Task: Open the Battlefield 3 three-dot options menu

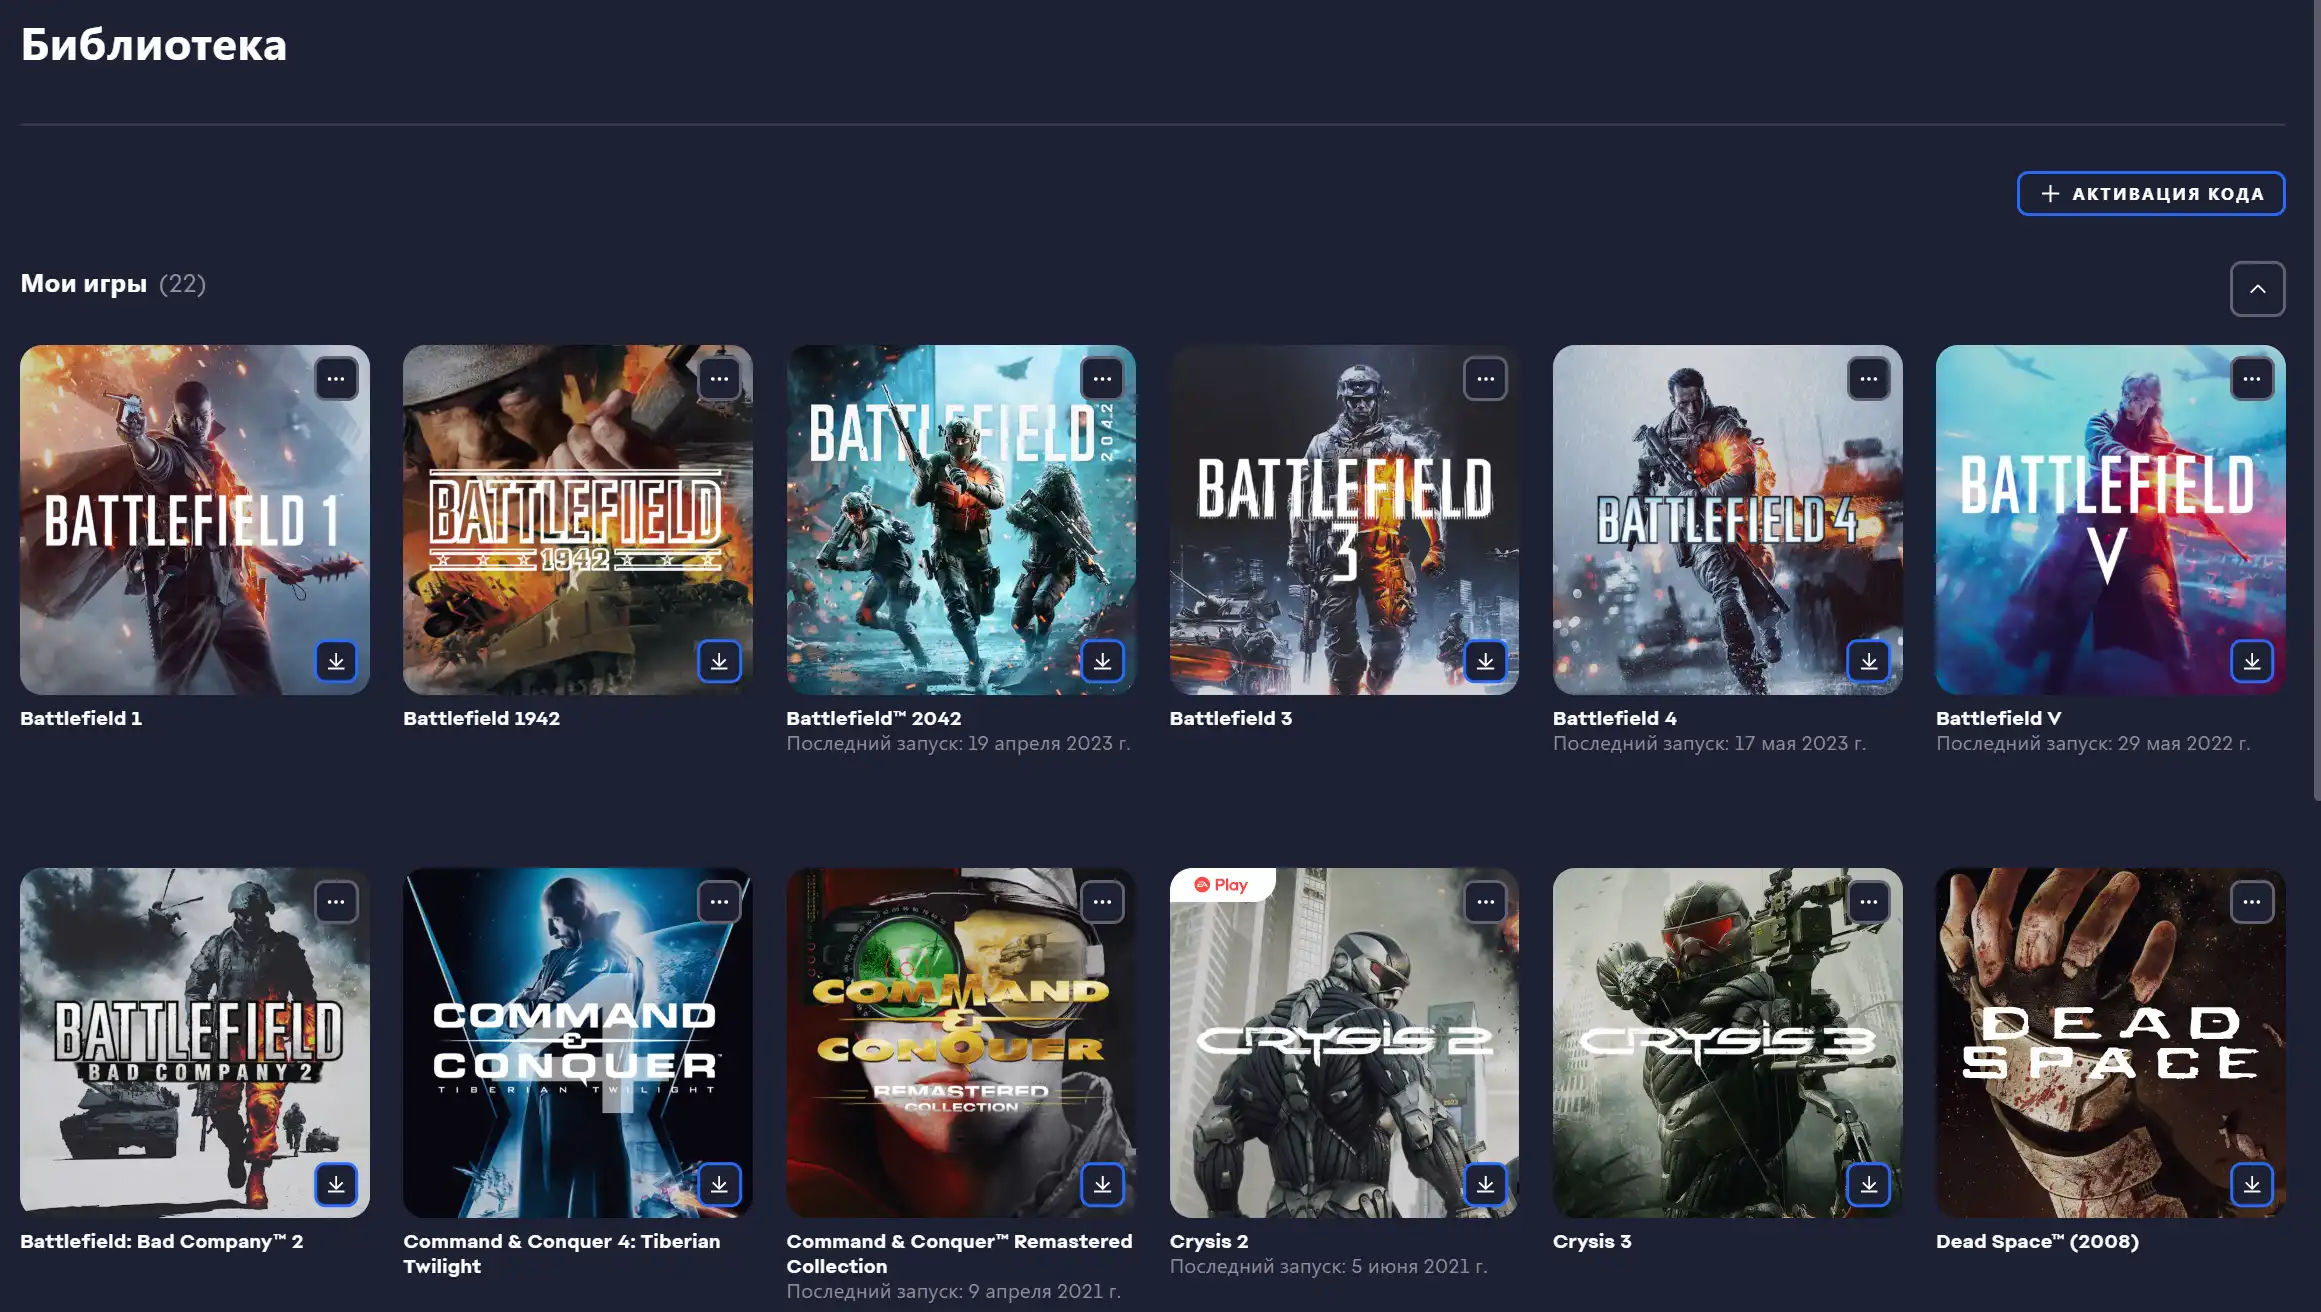Action: 1485,379
